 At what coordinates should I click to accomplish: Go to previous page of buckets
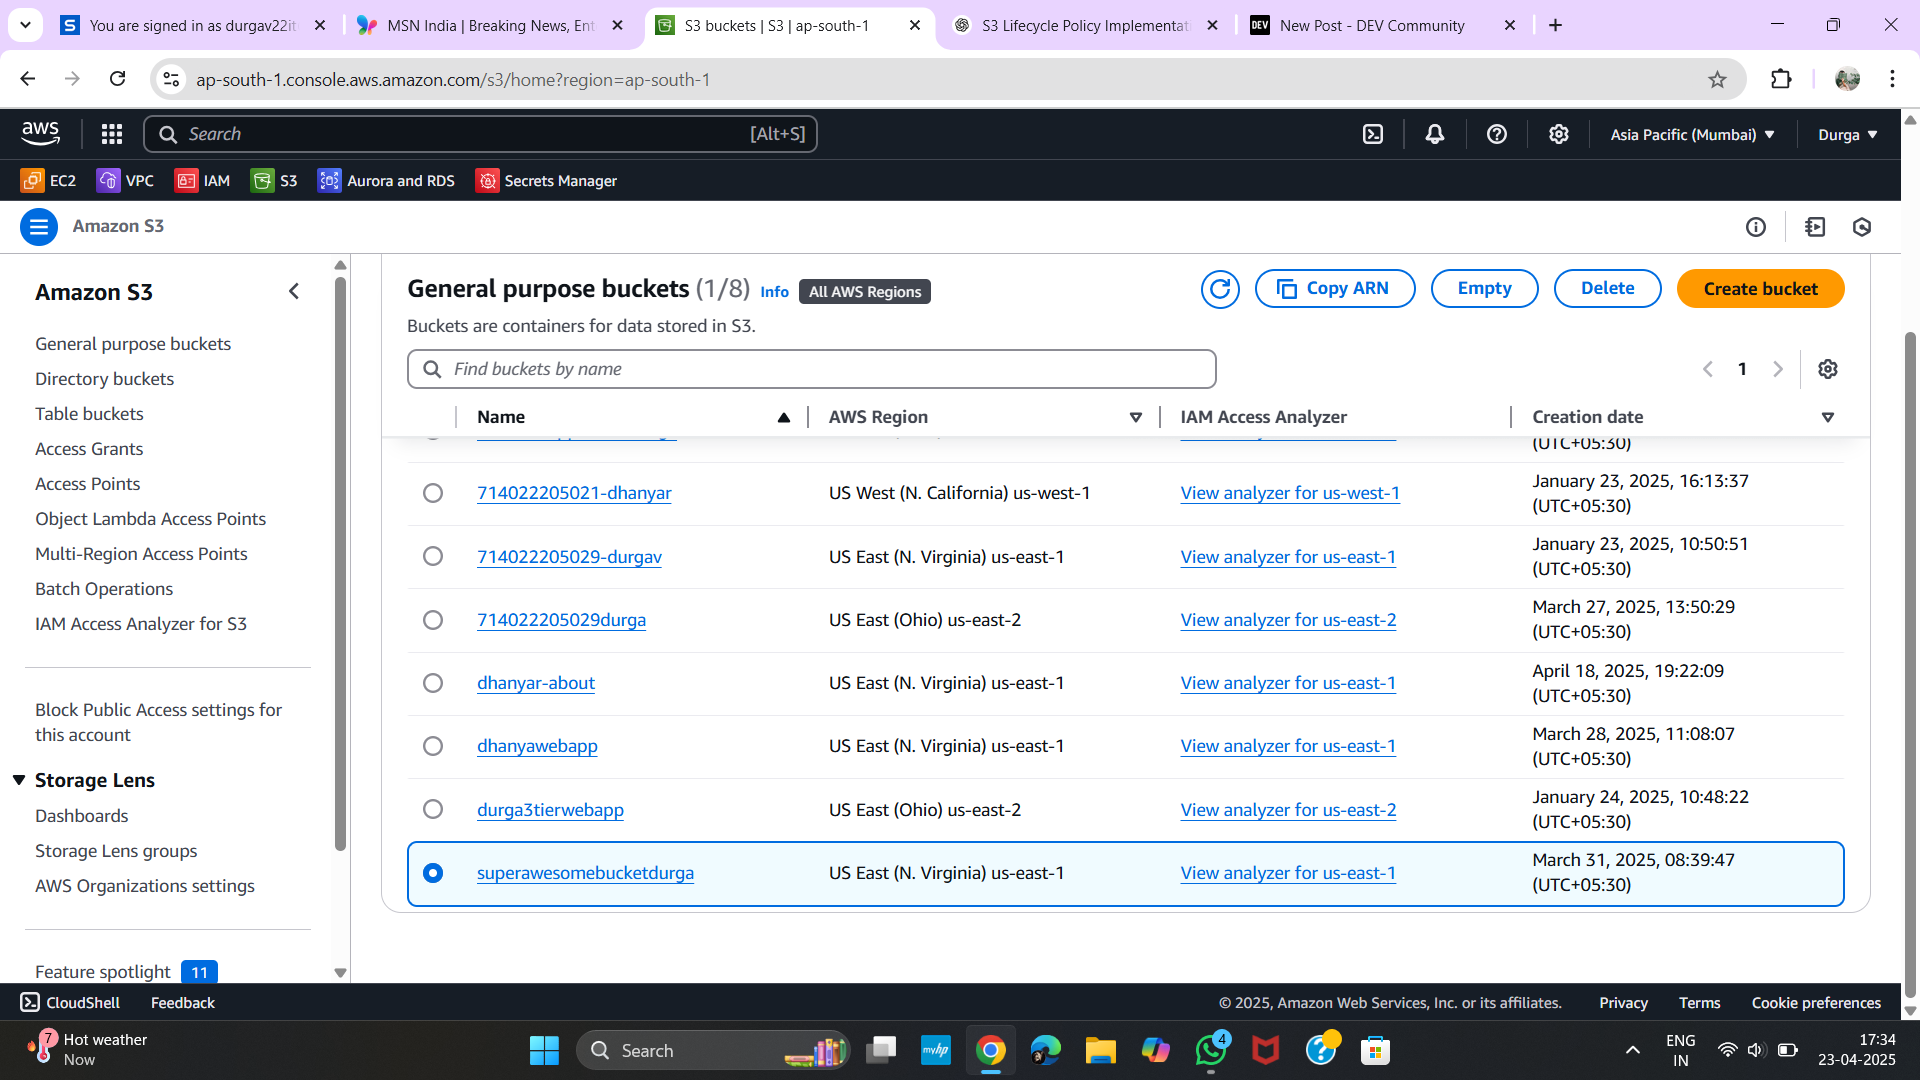(x=1708, y=369)
